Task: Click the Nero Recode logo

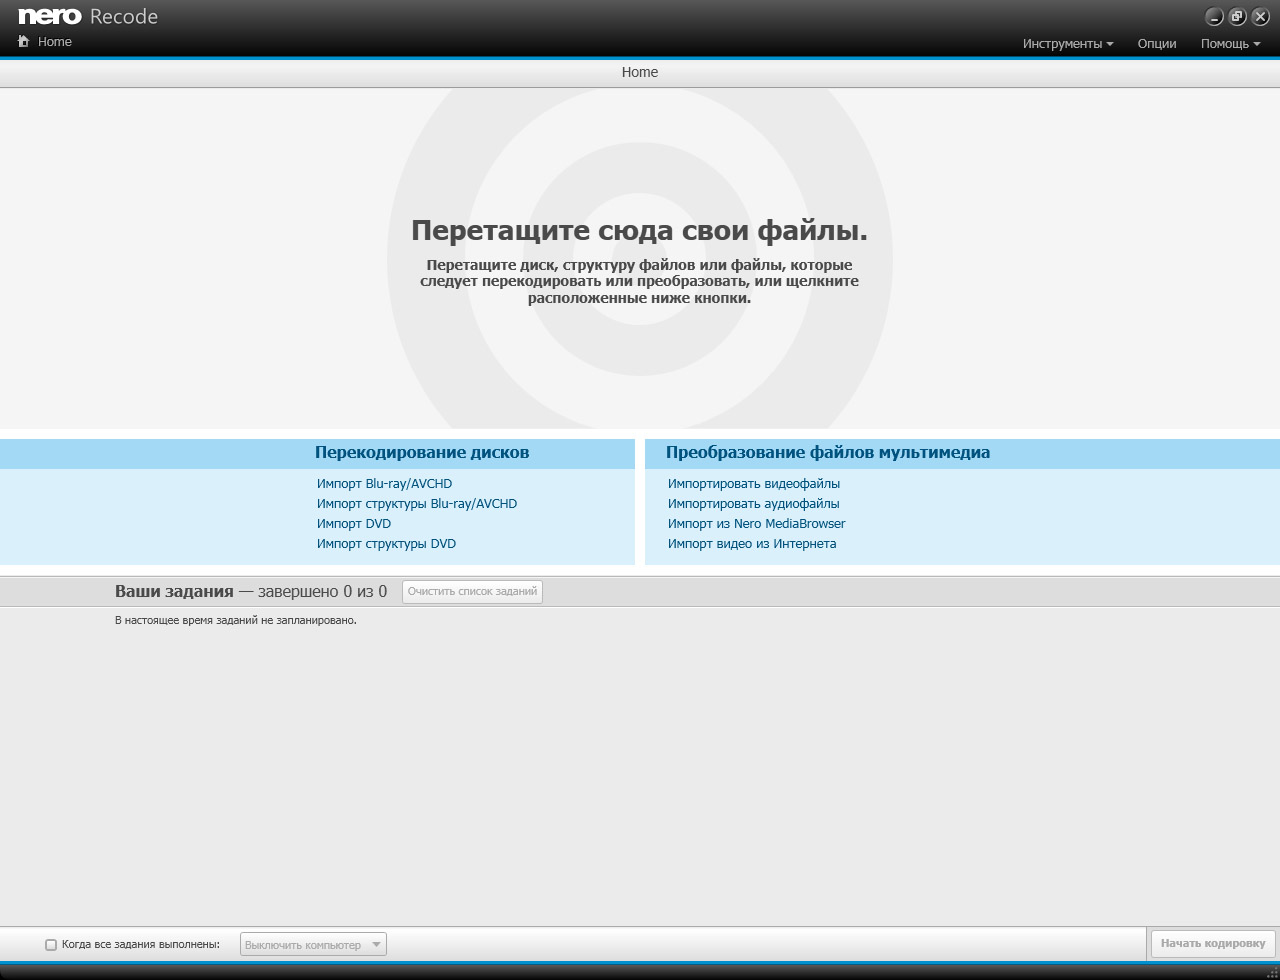Action: [x=88, y=16]
